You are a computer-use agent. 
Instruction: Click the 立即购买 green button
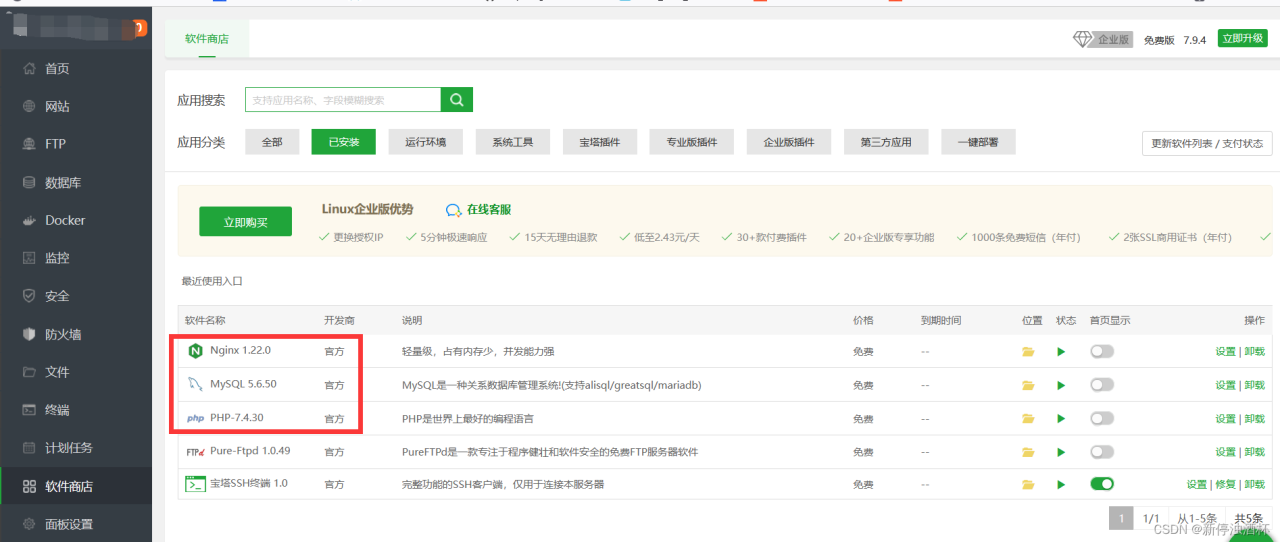[245, 222]
